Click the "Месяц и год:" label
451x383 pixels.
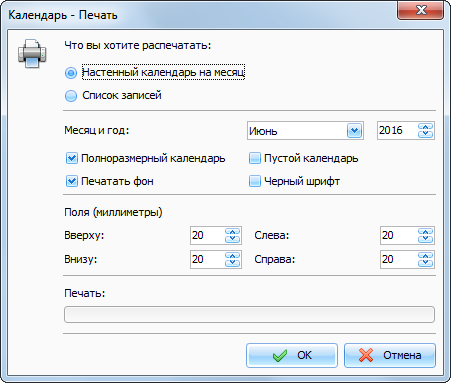click(x=97, y=130)
